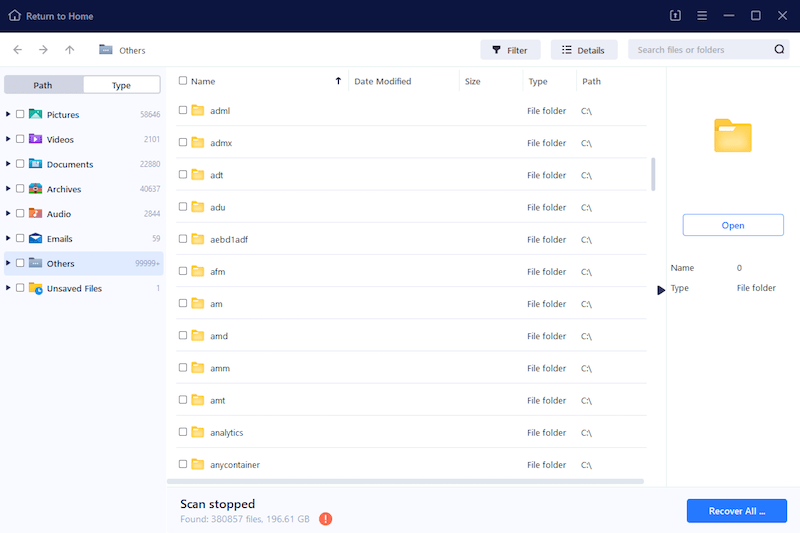This screenshot has height=533, width=800.
Task: Click the Open button in preview panel
Action: (x=732, y=226)
